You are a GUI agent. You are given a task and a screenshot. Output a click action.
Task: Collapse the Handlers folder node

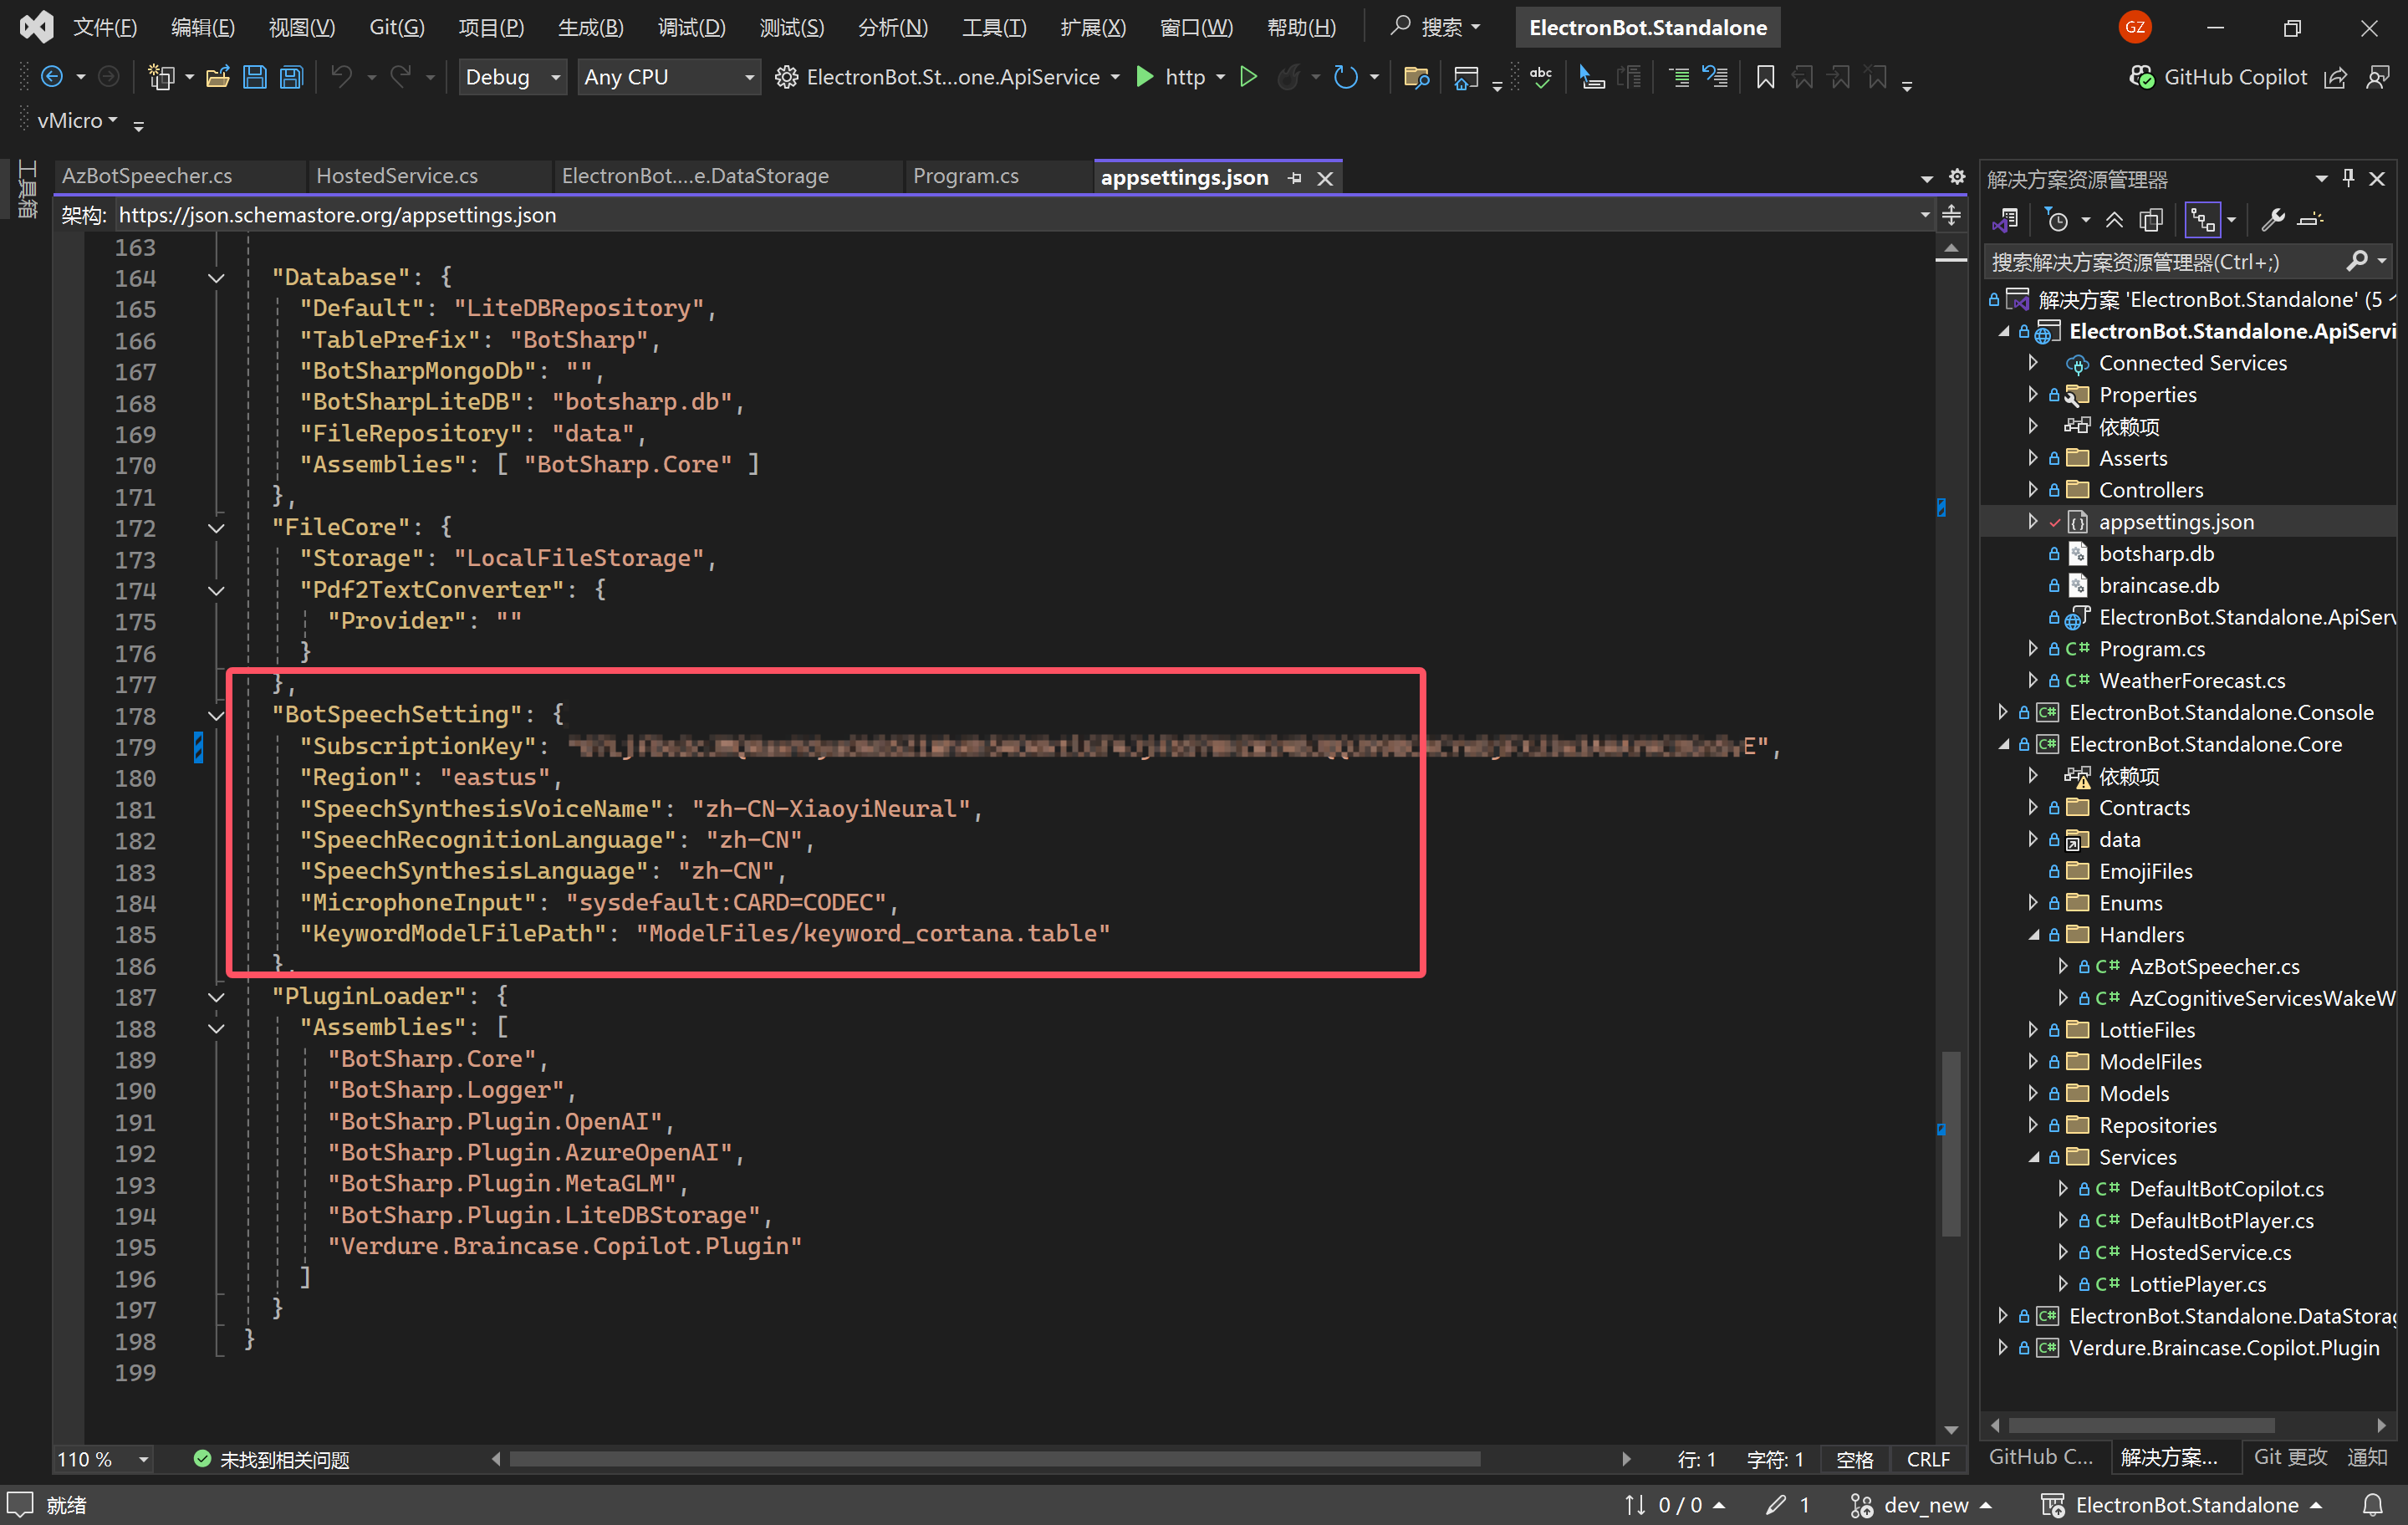2033,935
